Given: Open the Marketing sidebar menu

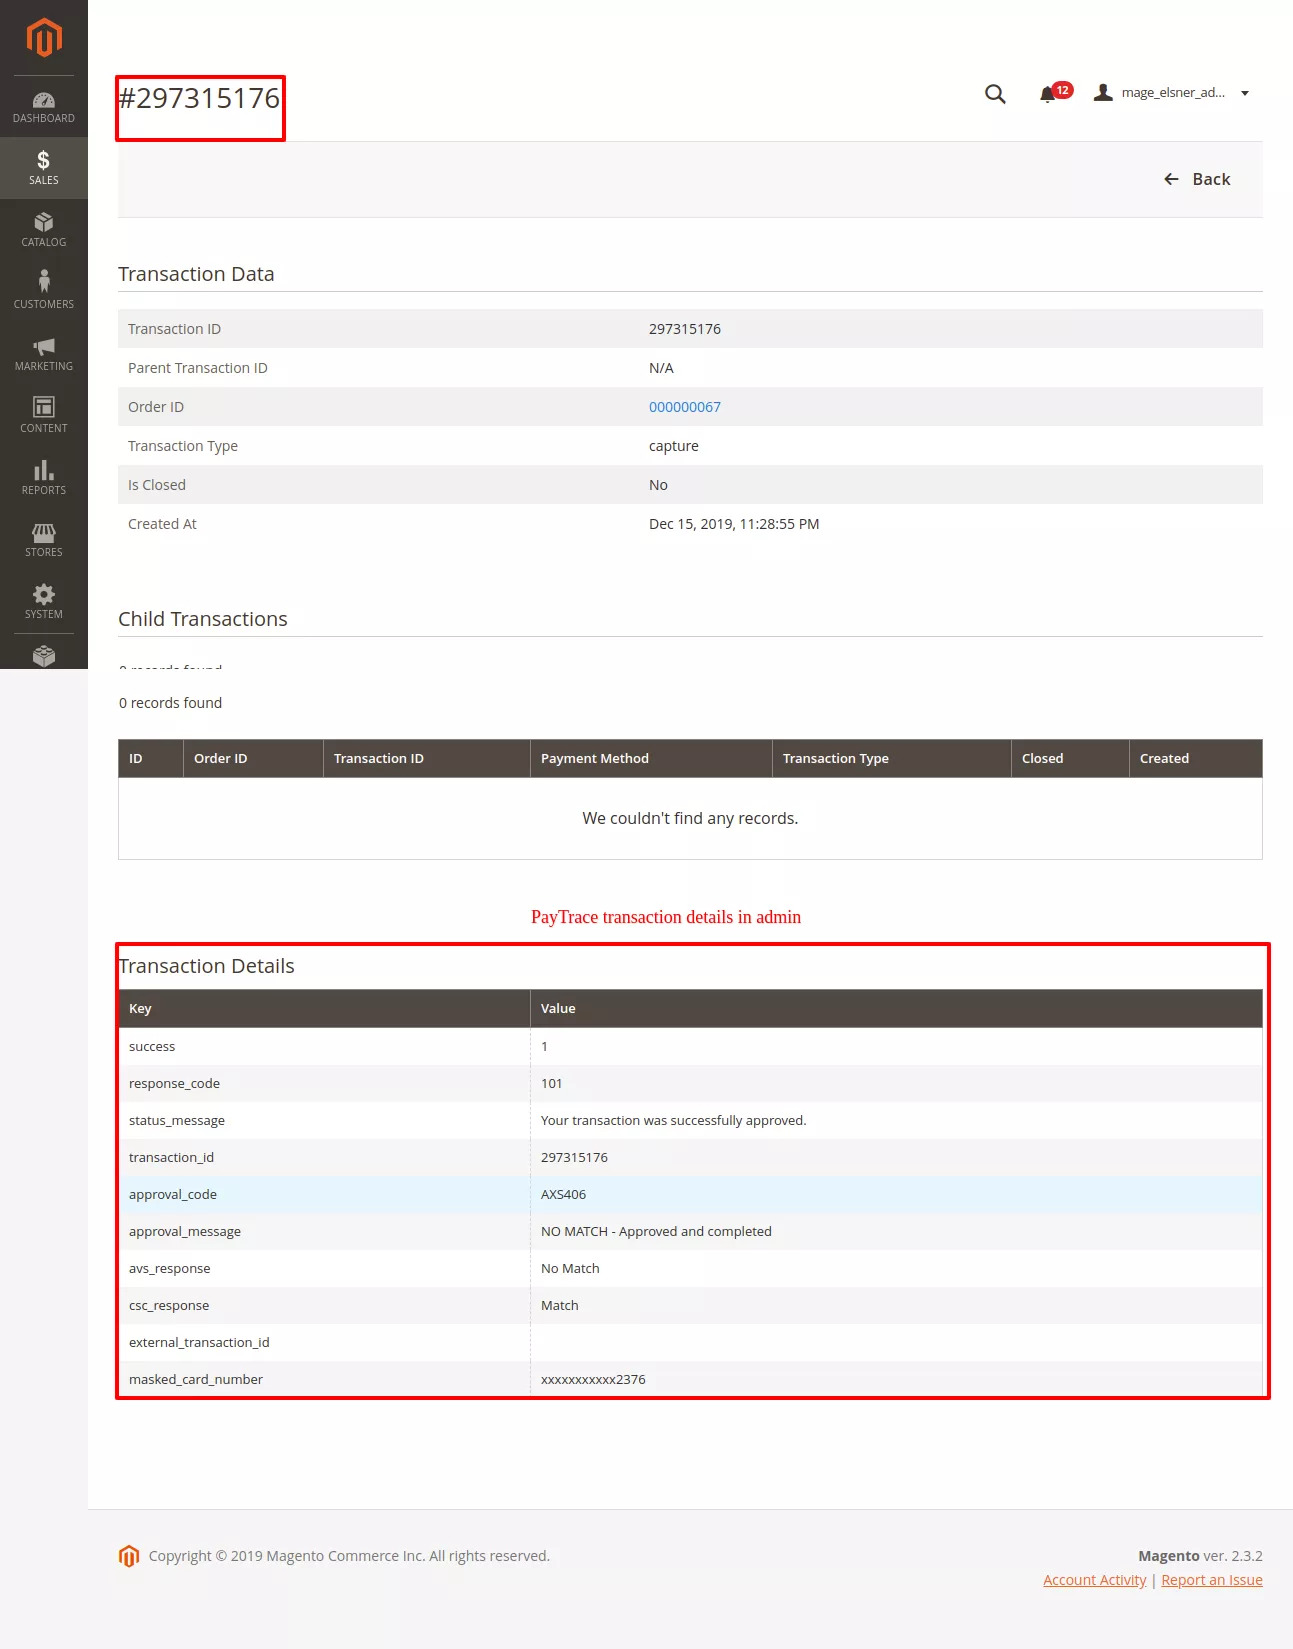Looking at the screenshot, I should point(44,353).
